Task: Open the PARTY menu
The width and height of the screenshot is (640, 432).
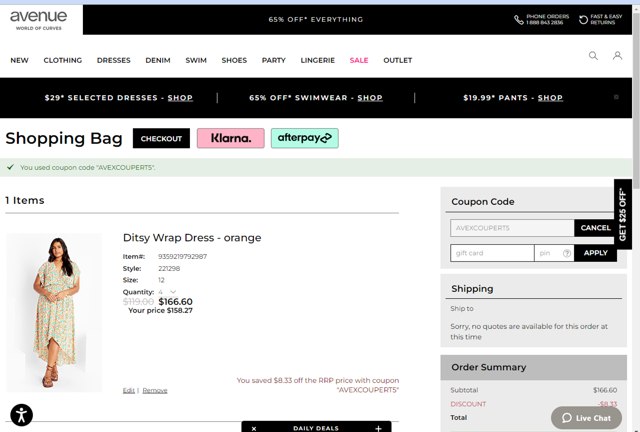Action: (x=273, y=60)
